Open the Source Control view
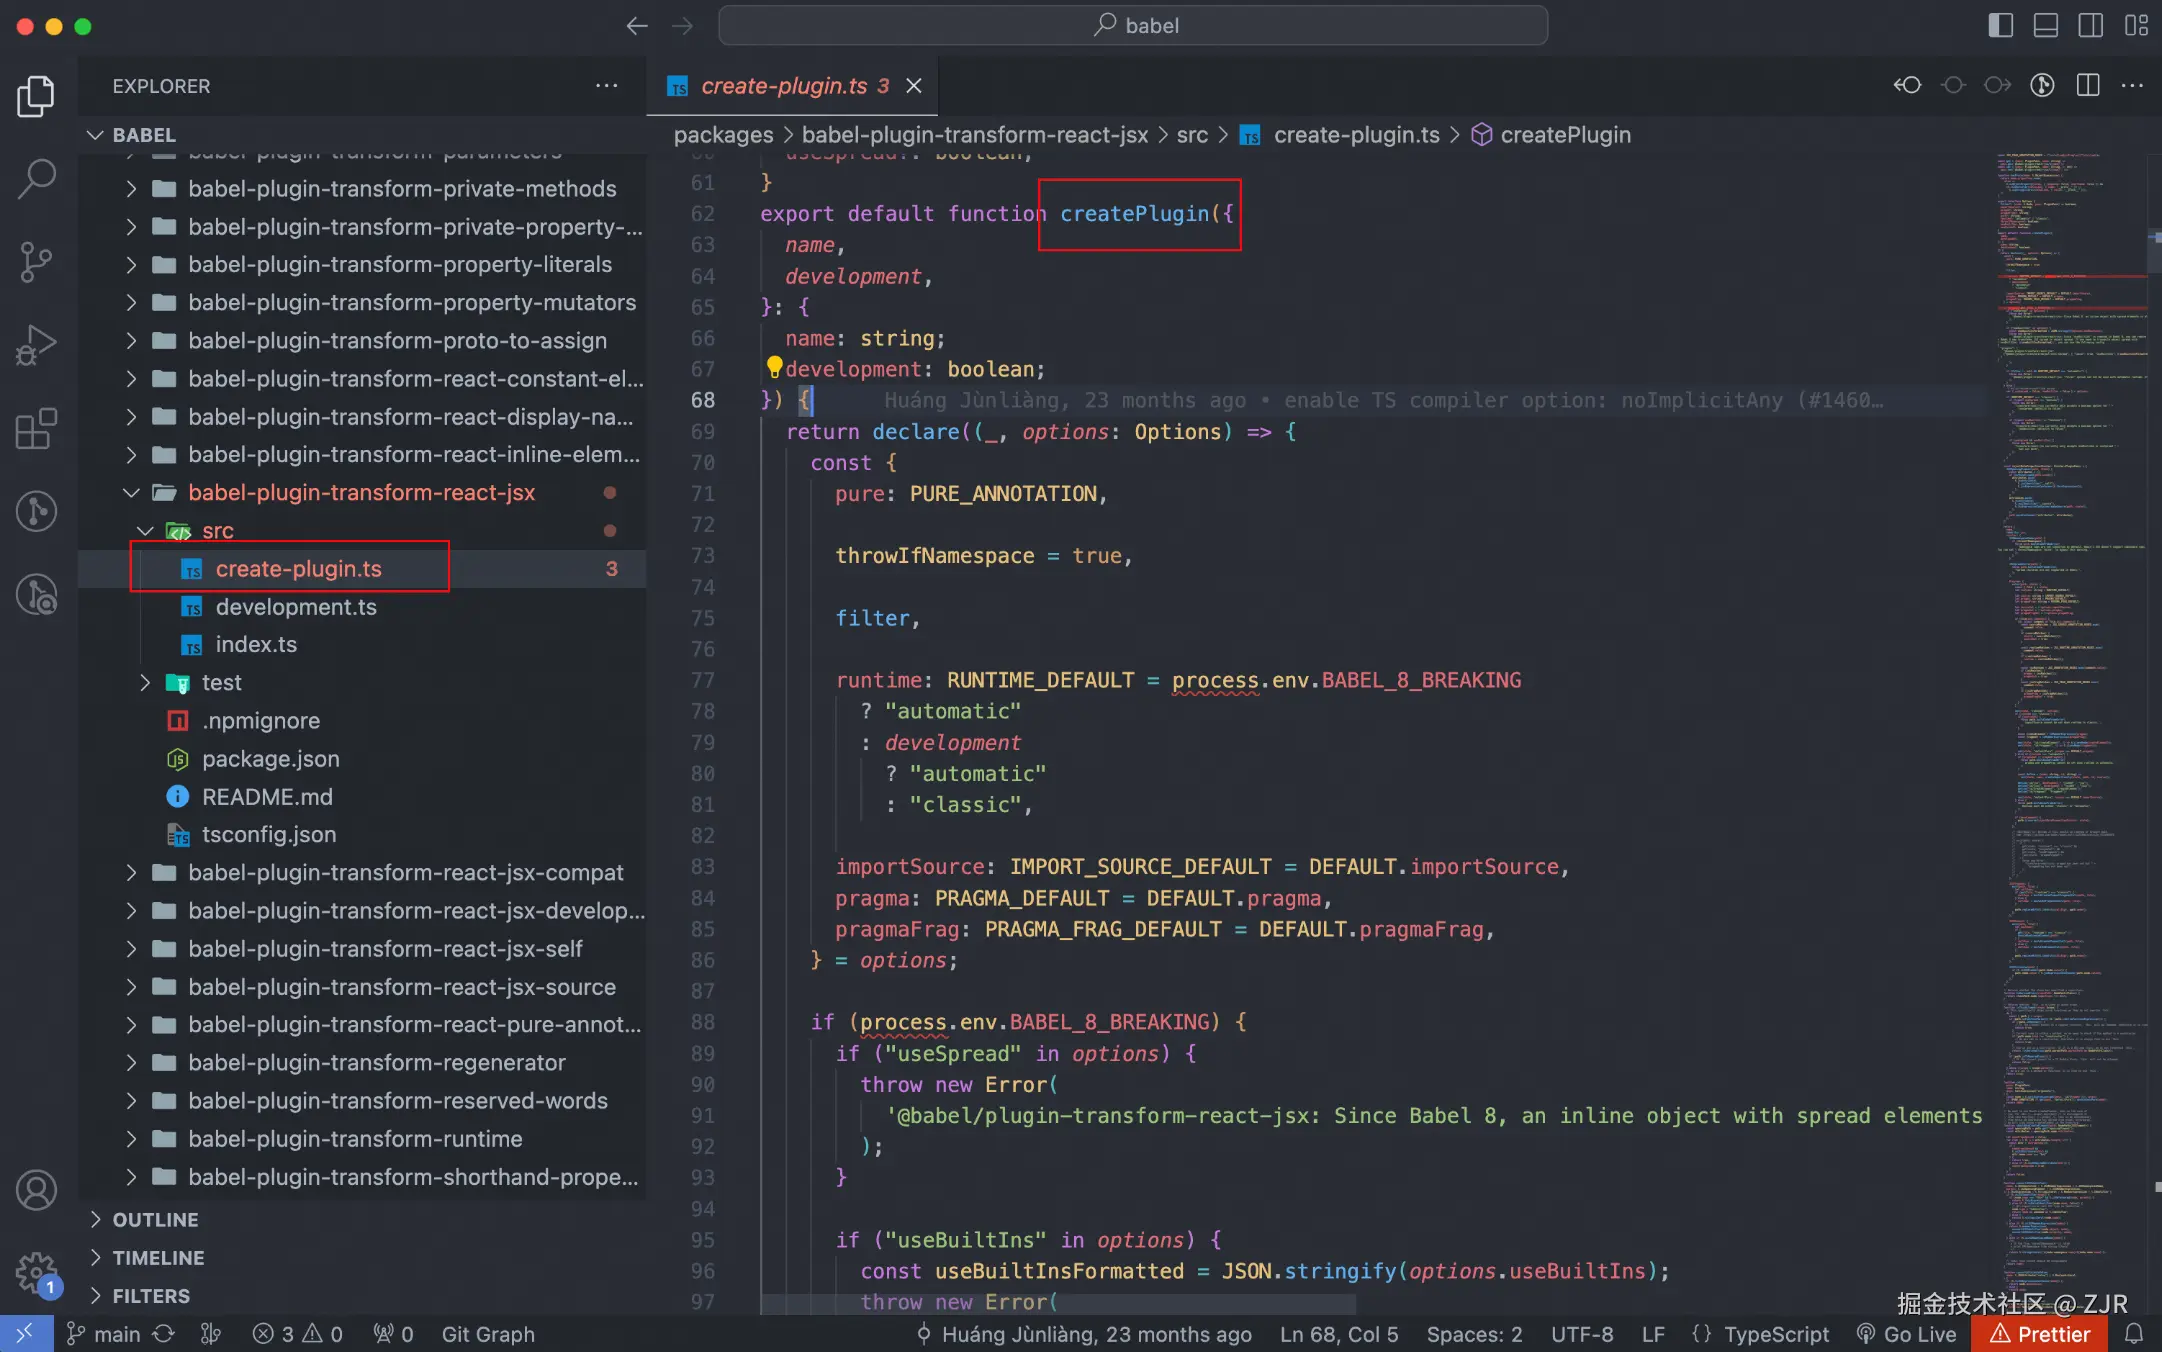 pyautogui.click(x=37, y=262)
